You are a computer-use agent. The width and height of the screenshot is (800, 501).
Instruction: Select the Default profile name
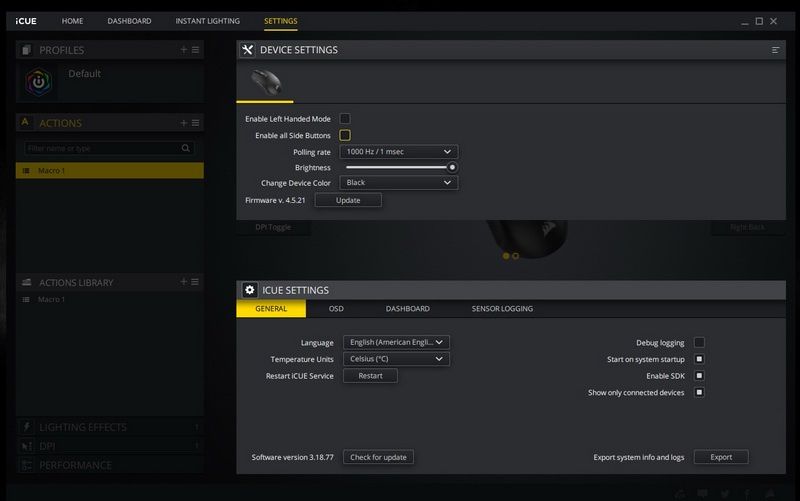(x=85, y=73)
